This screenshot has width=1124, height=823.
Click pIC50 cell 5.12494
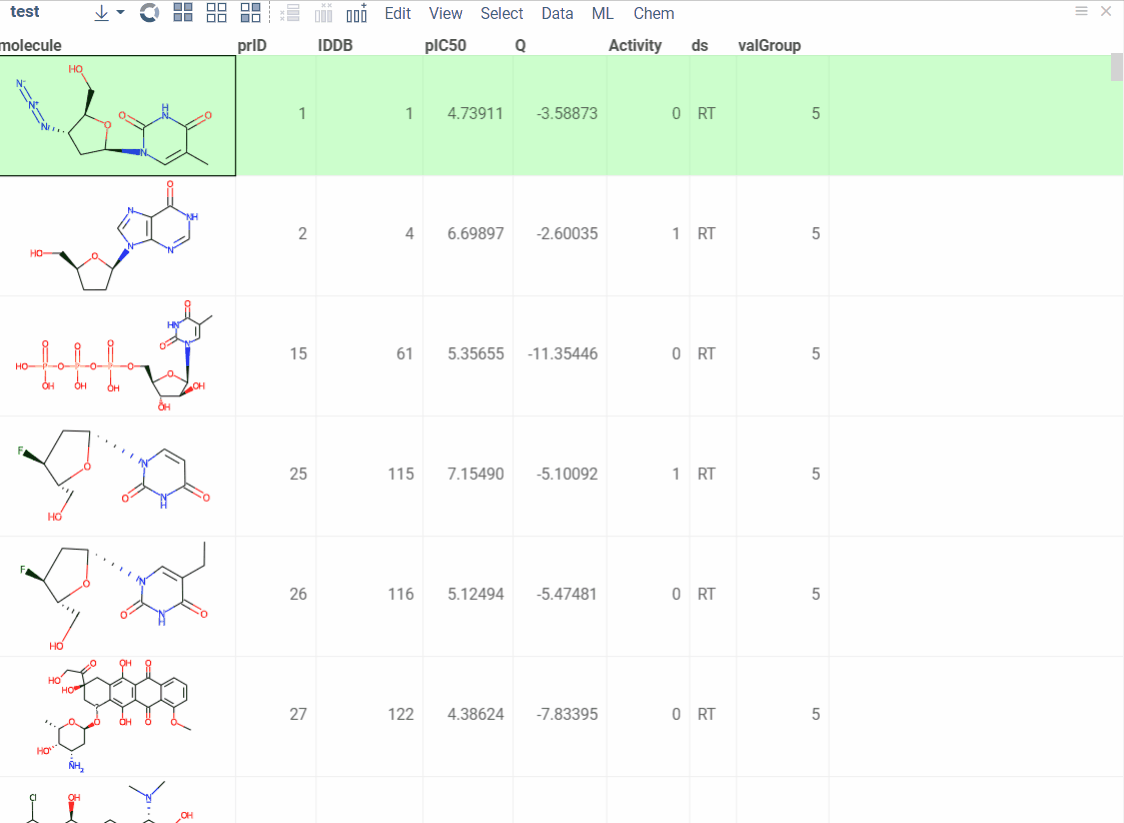click(475, 594)
